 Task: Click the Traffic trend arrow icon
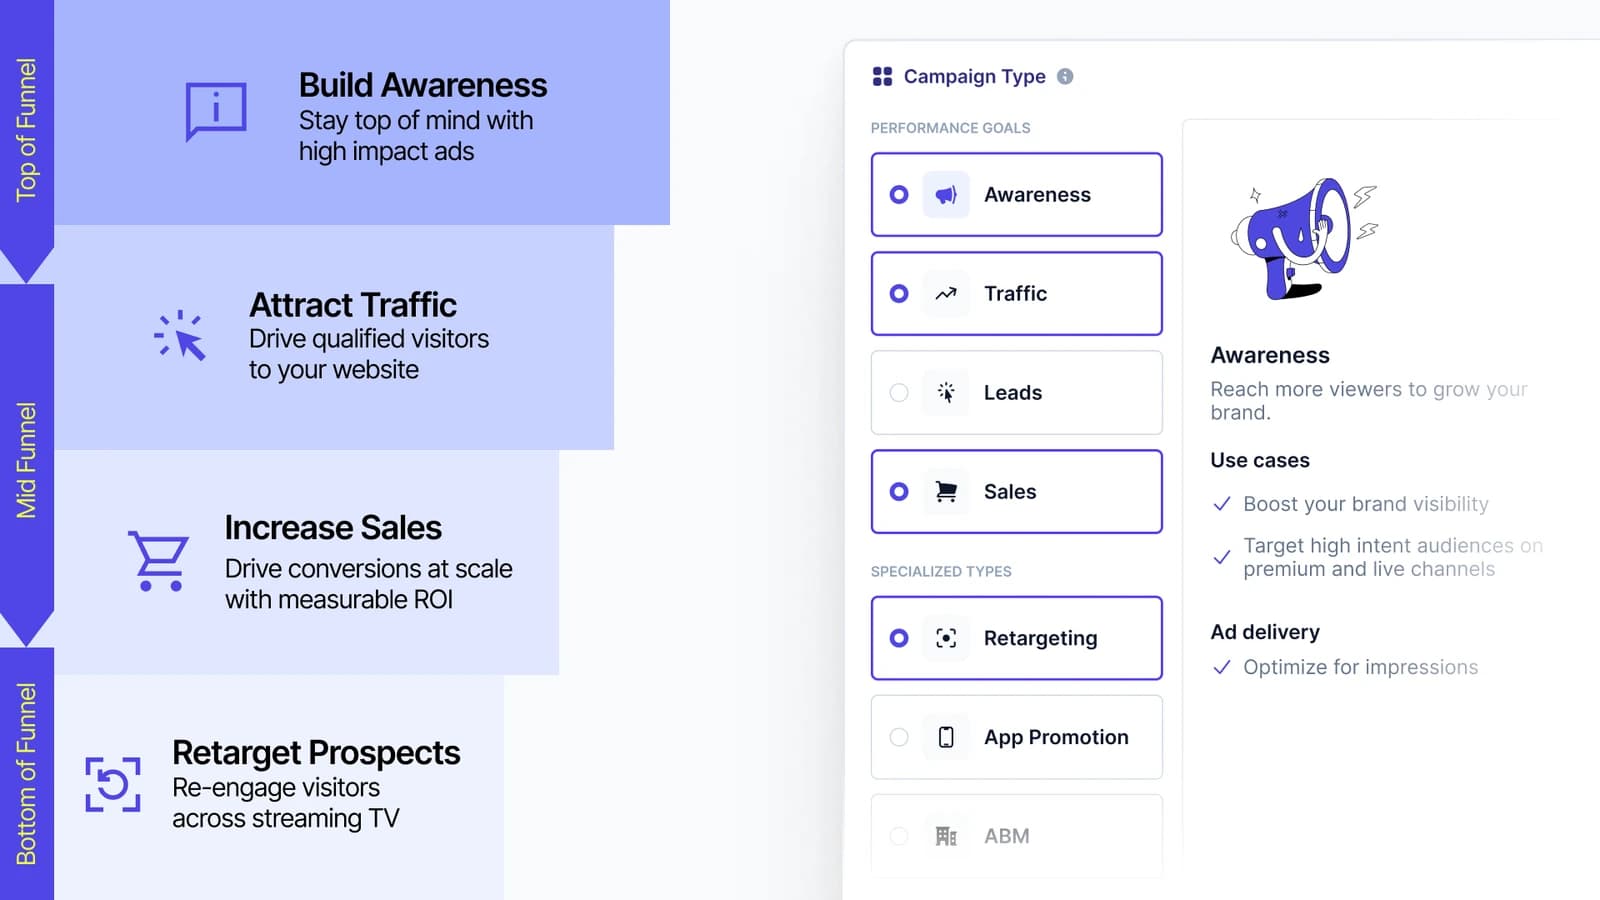pos(946,294)
